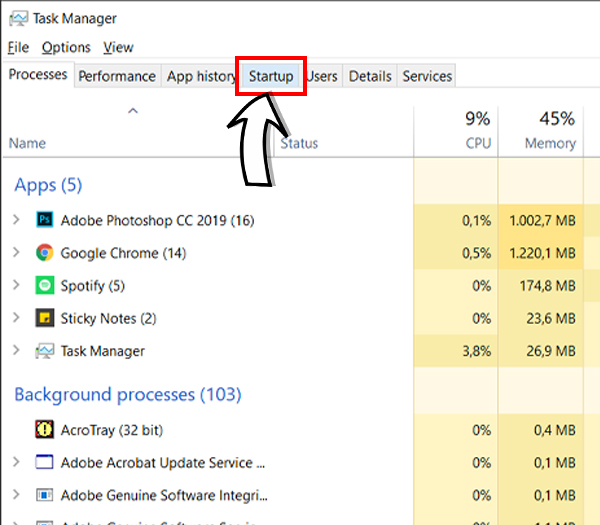Sort by the CPU column header
This screenshot has height=525, width=600.
[x=478, y=143]
